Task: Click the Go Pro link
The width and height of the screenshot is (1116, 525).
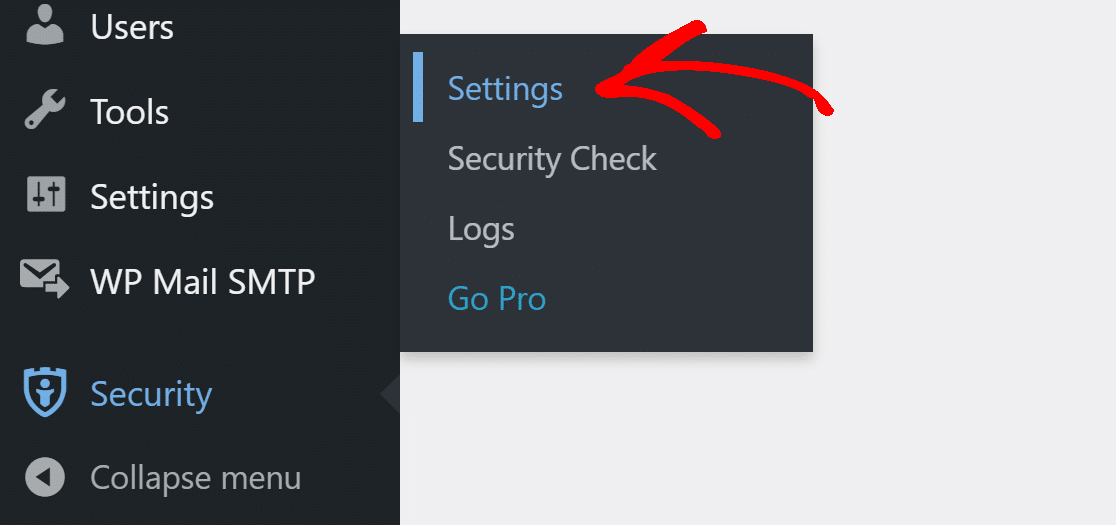Action: [x=497, y=299]
